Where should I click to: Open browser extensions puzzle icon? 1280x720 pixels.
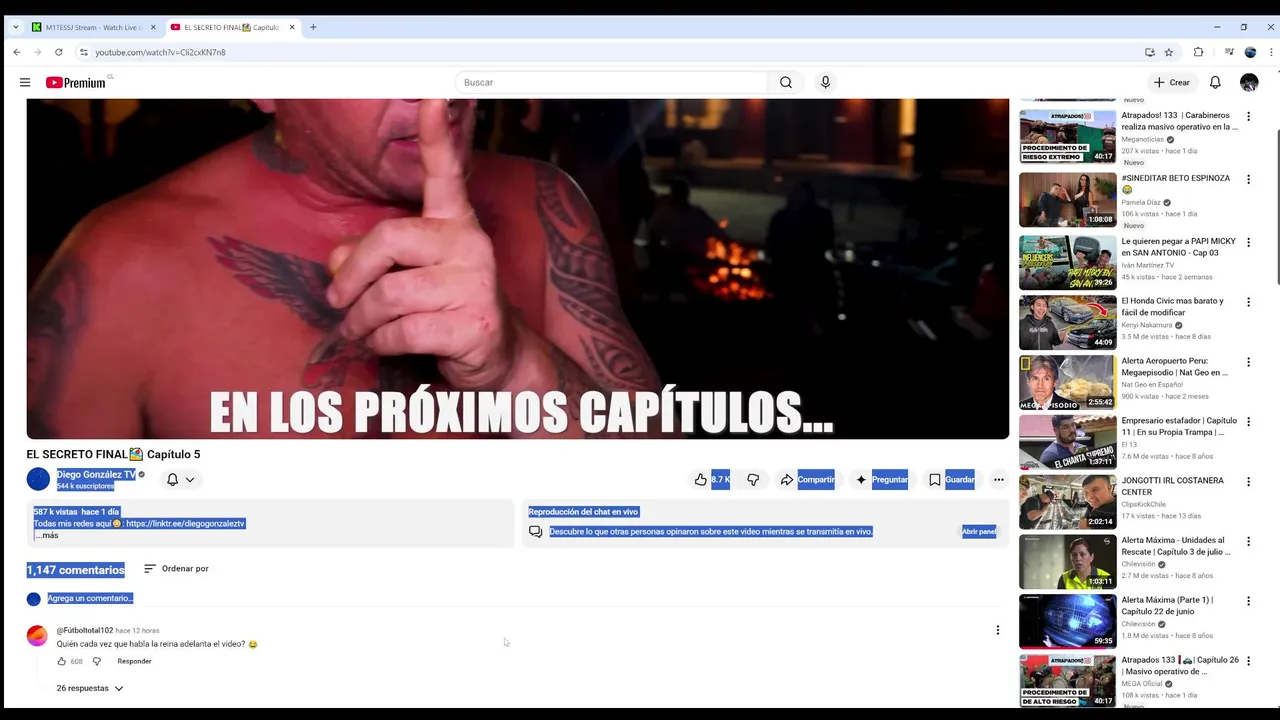(x=1198, y=52)
